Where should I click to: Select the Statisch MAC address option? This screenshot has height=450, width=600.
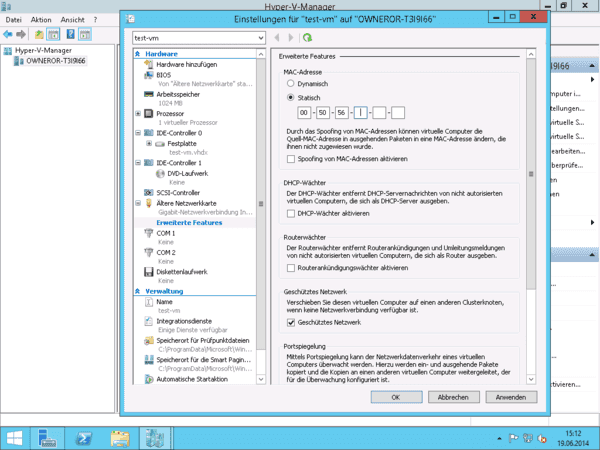(290, 97)
